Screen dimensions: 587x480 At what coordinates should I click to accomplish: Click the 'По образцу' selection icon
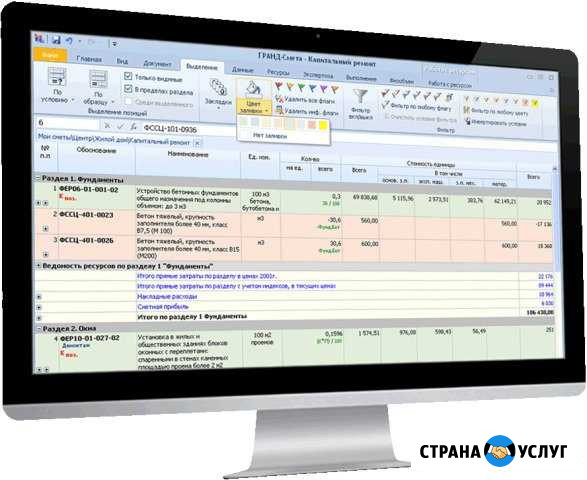pyautogui.click(x=98, y=80)
